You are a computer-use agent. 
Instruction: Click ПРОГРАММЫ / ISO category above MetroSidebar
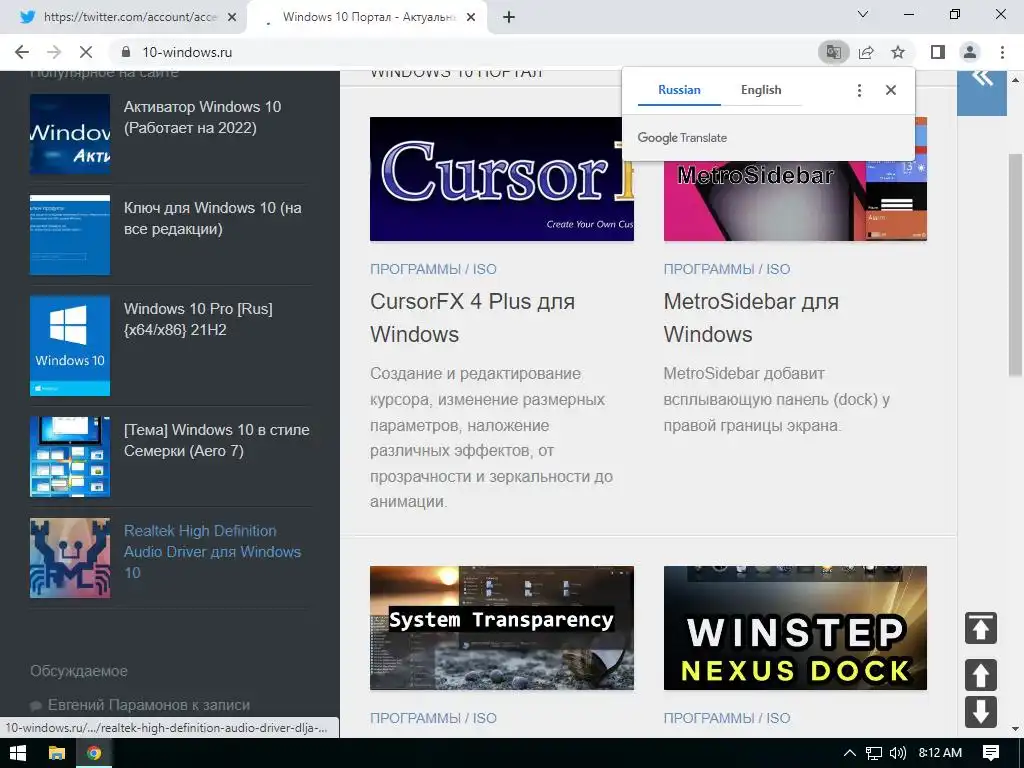pos(727,269)
